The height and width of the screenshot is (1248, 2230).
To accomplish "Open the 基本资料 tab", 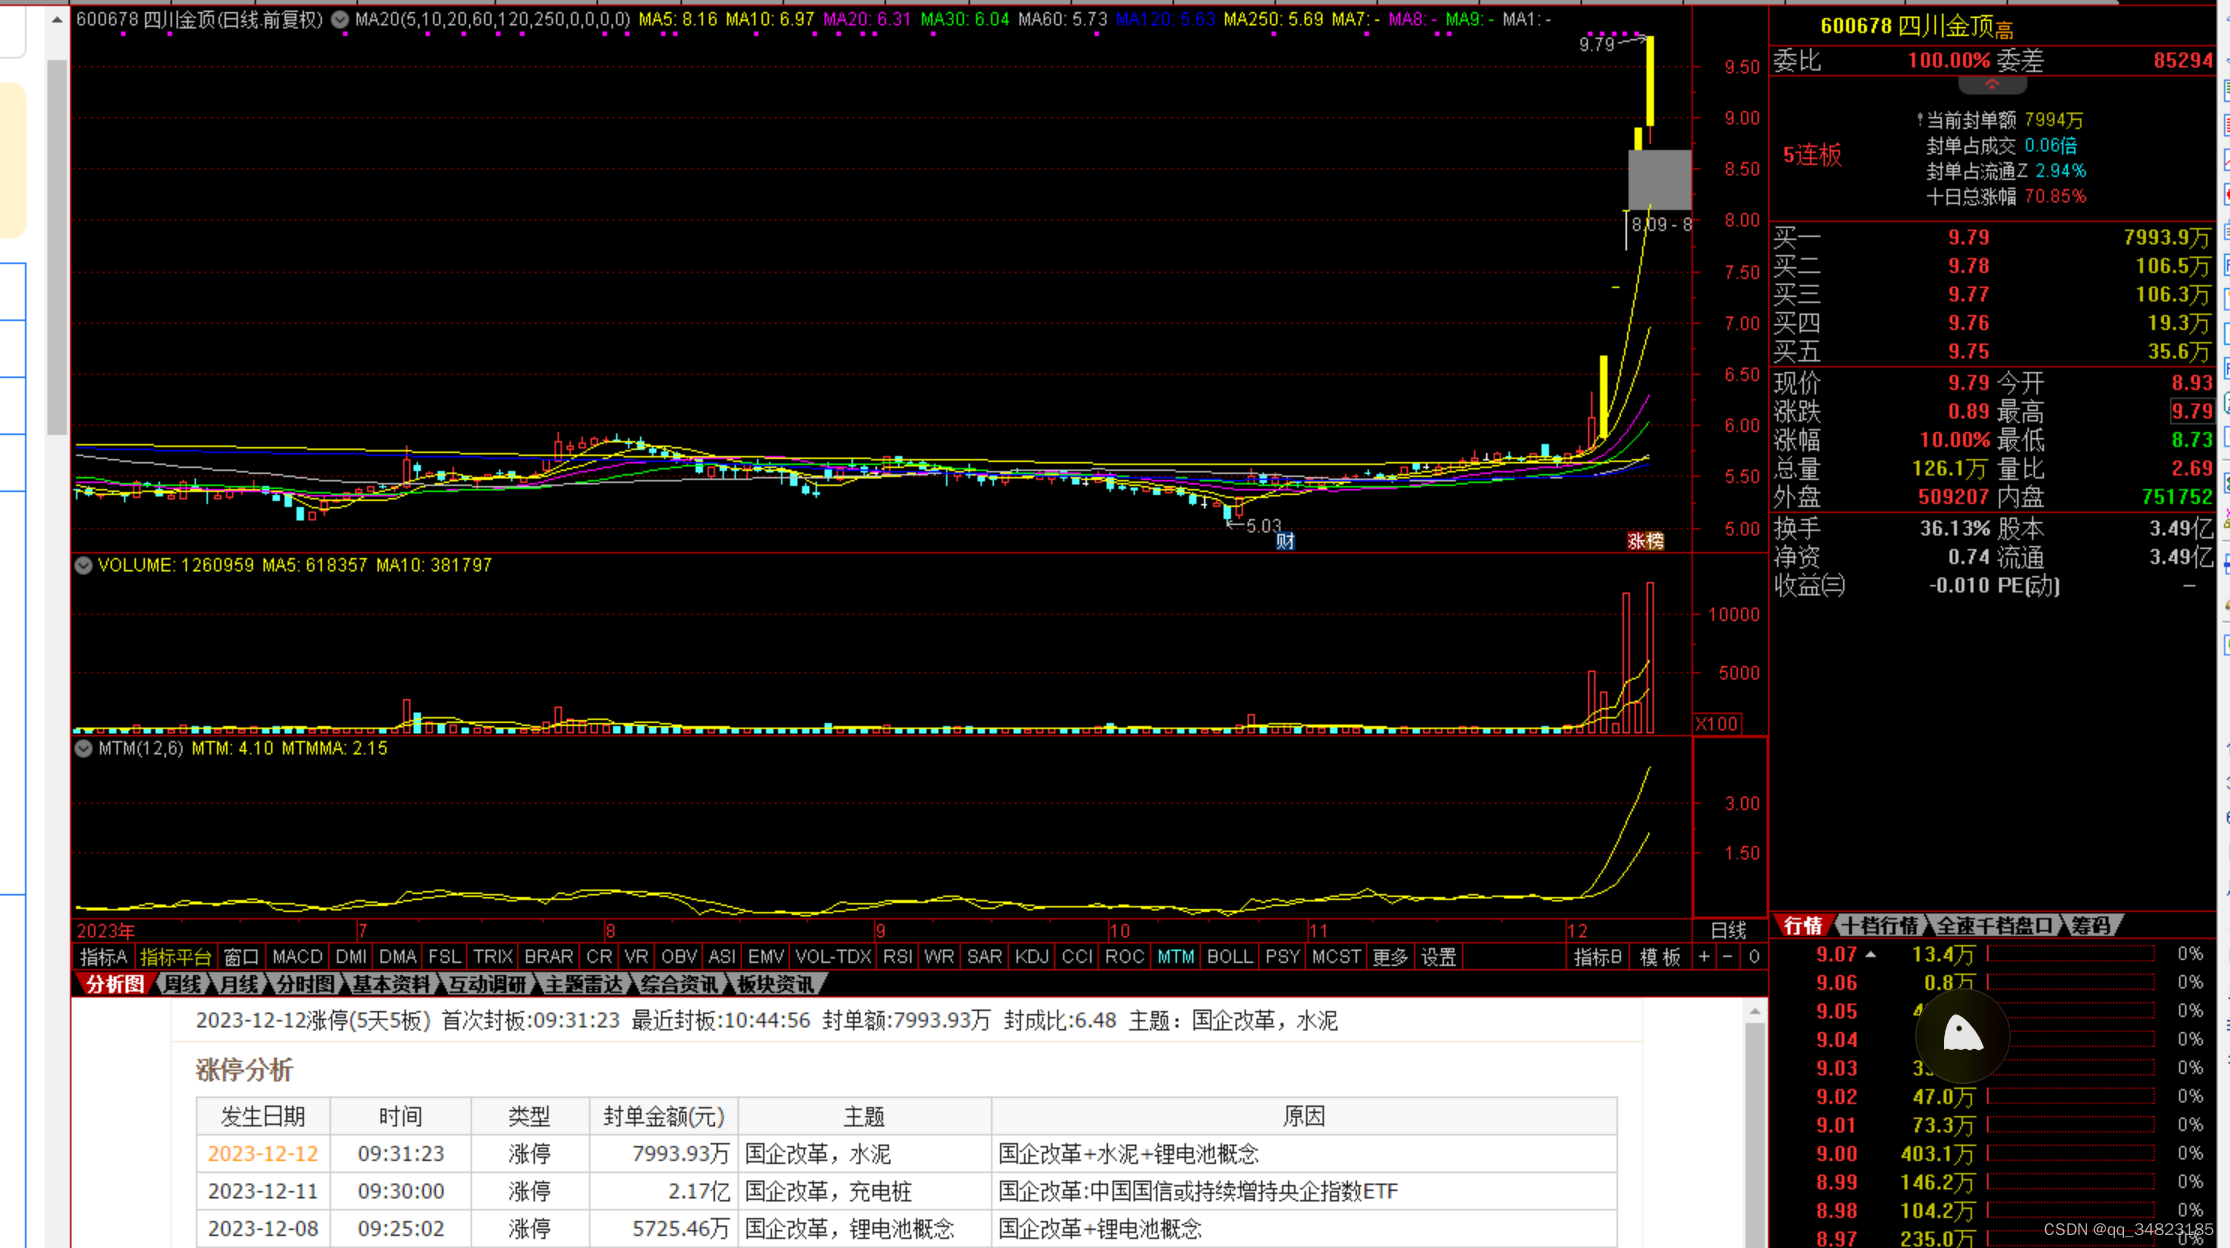I will 391,984.
